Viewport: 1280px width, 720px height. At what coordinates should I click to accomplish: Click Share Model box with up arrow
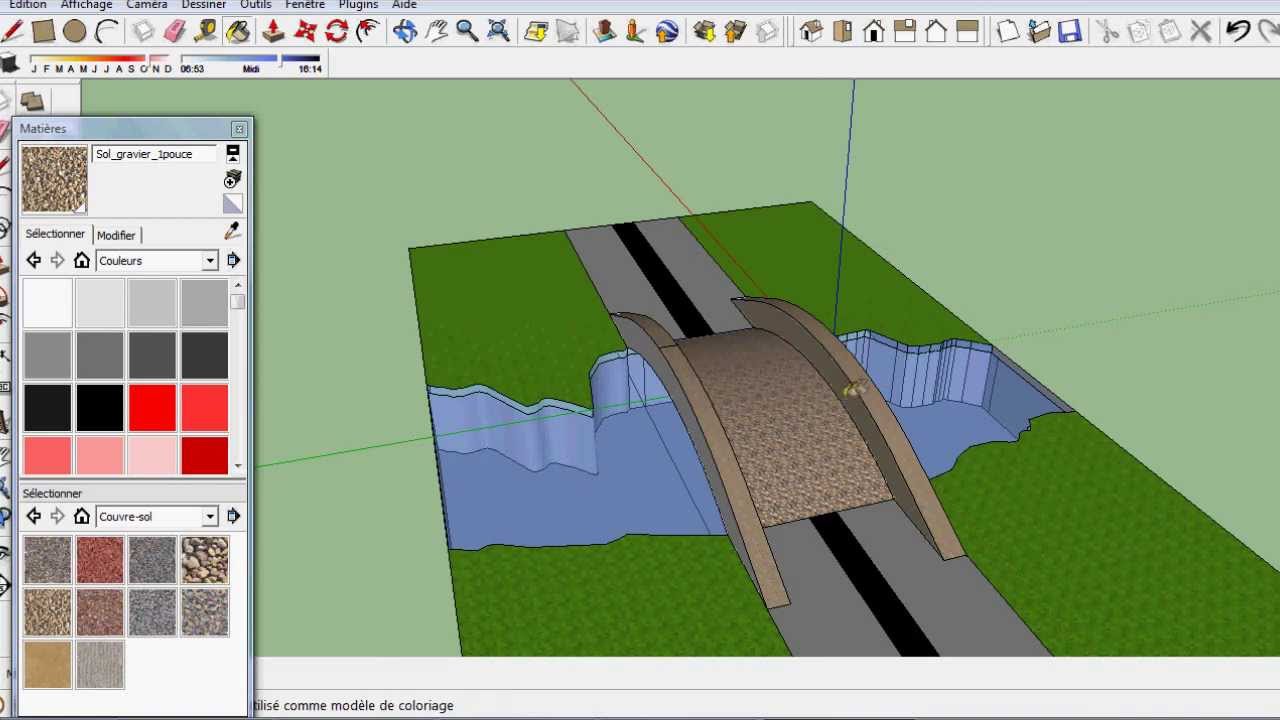point(735,32)
